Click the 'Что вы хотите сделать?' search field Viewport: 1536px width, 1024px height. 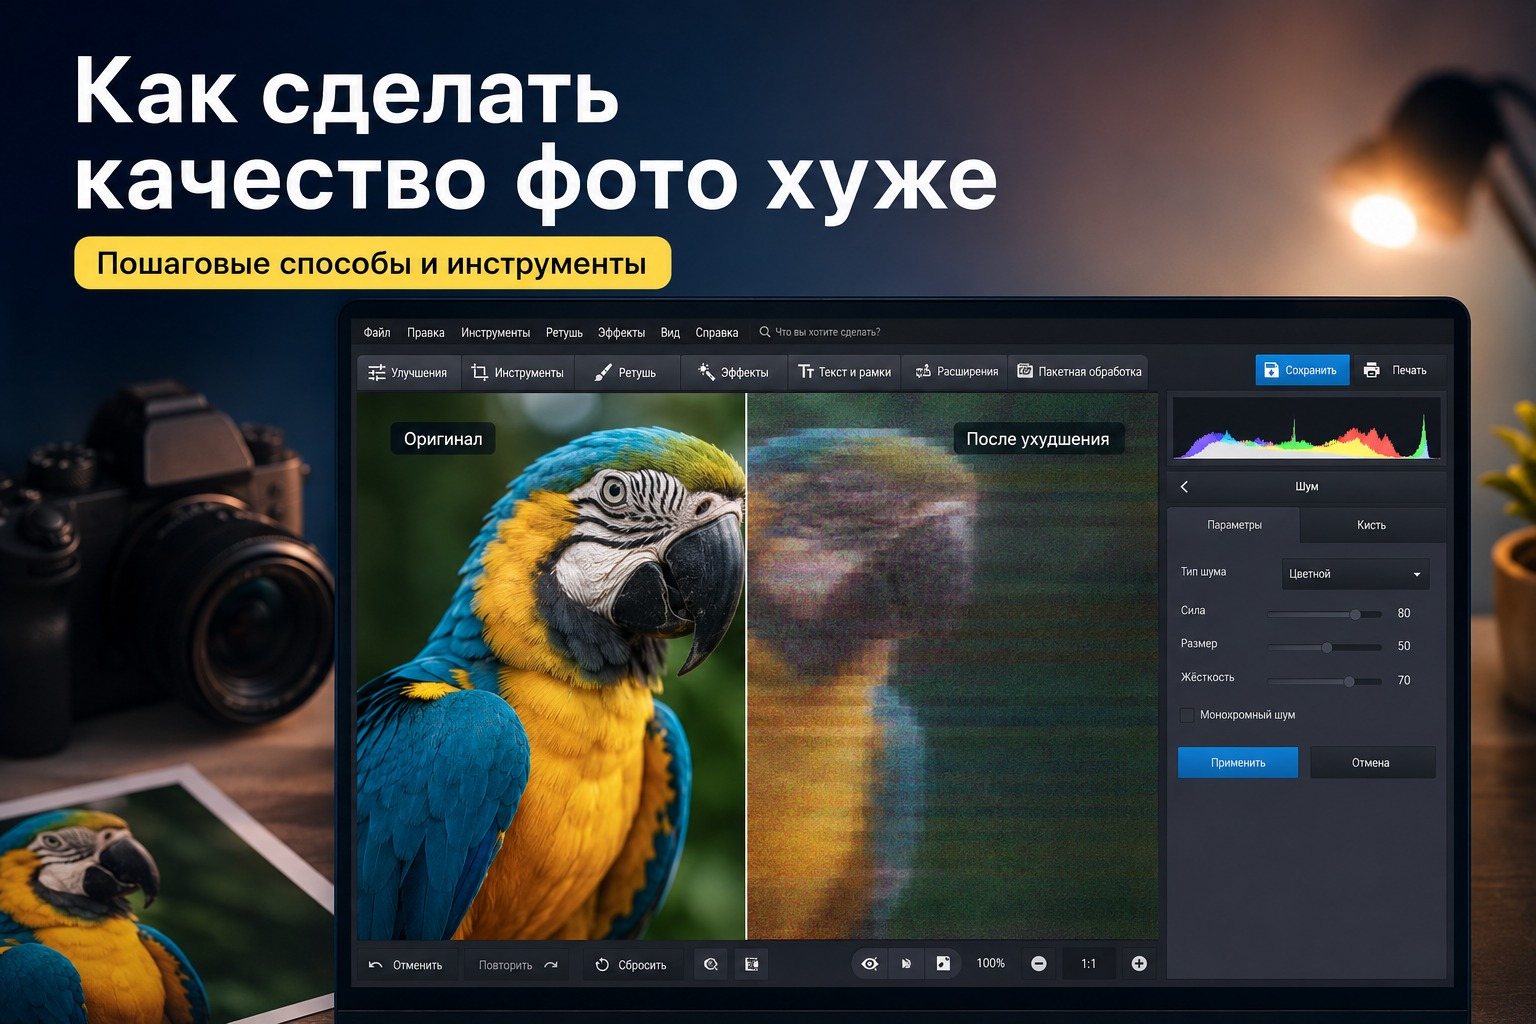tap(820, 332)
